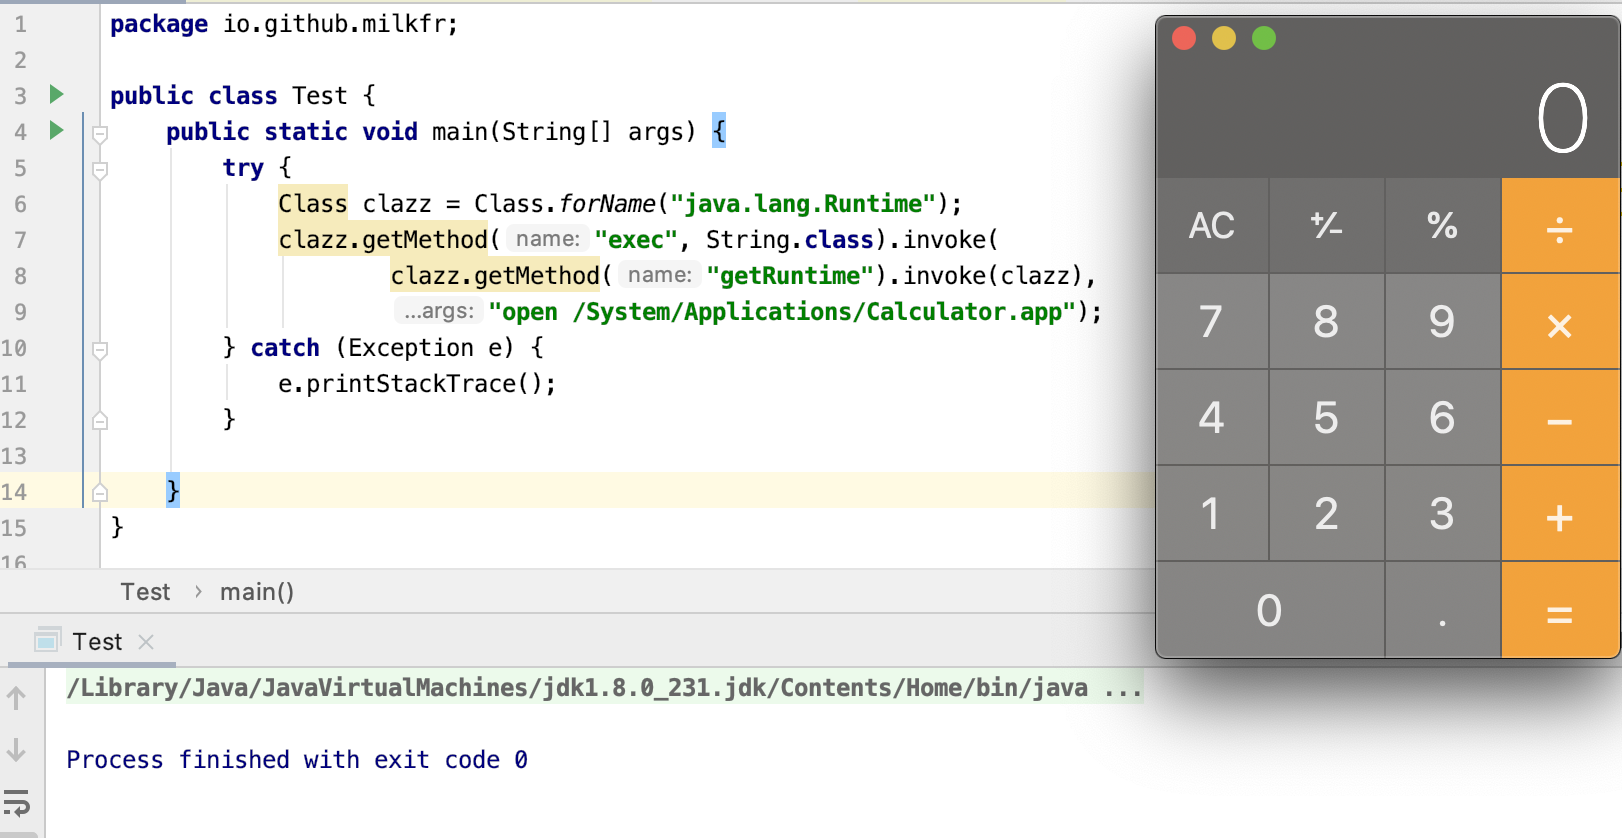Close the Calculator window
The width and height of the screenshot is (1622, 838).
pos(1184,38)
